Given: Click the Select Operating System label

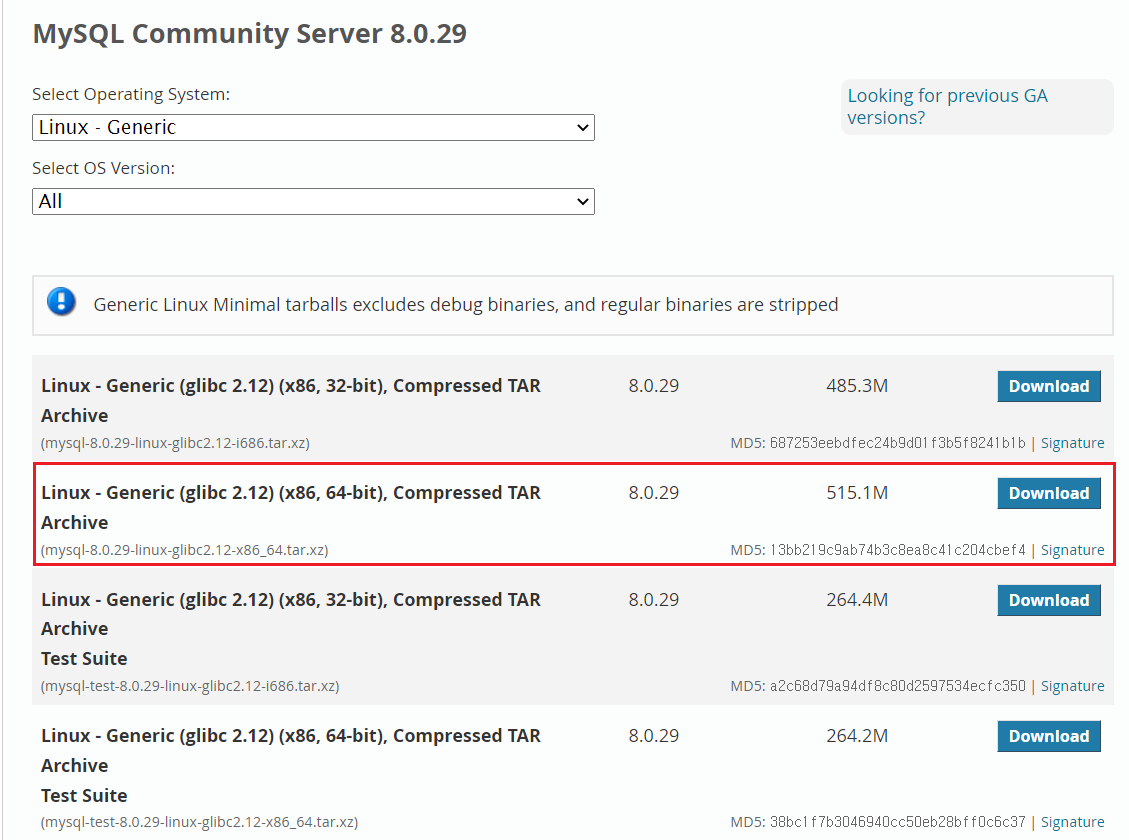Looking at the screenshot, I should (131, 94).
